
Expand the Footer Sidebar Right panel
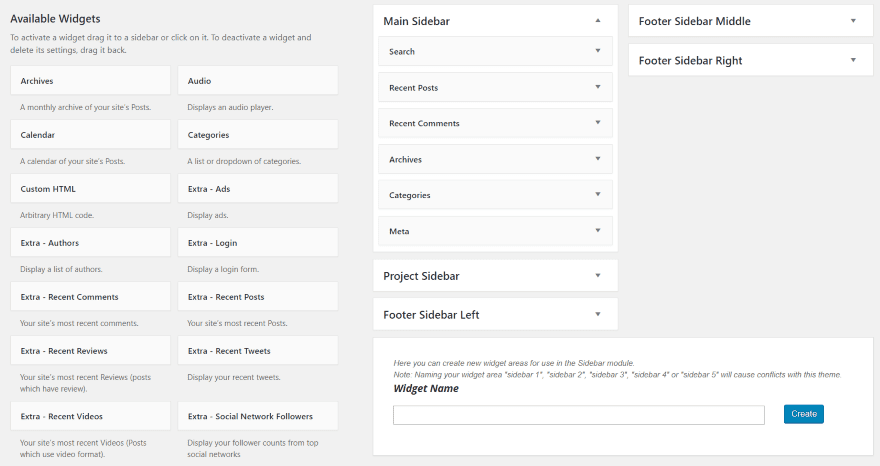pos(853,60)
